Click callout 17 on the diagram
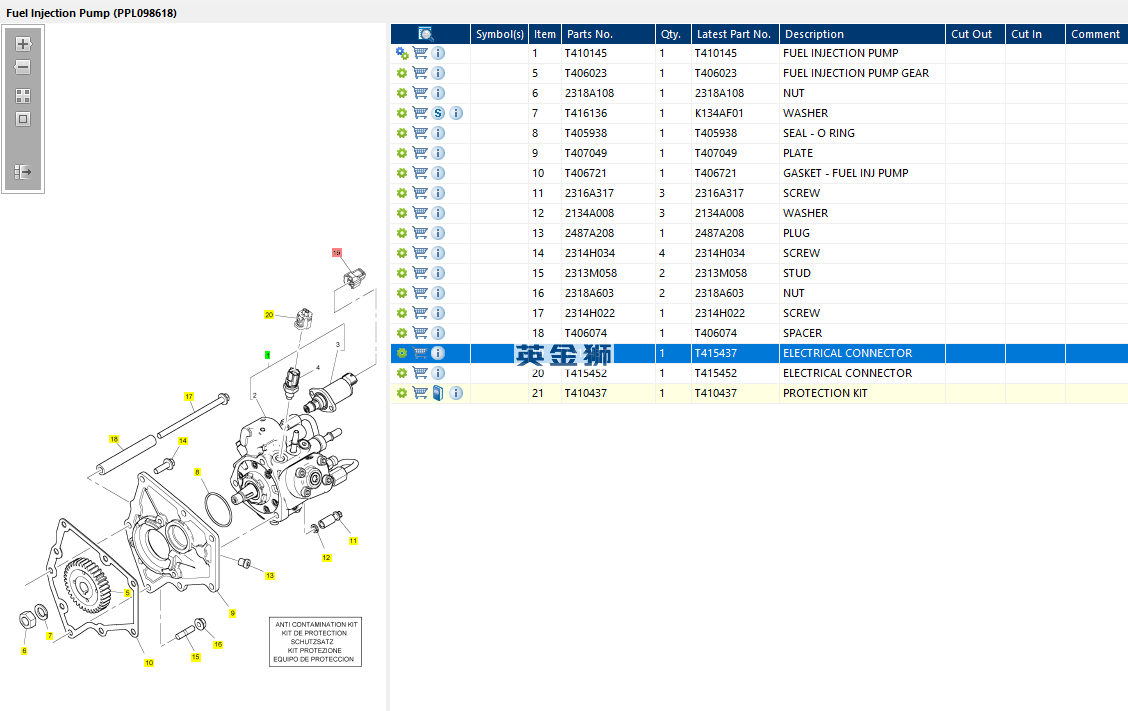 (x=188, y=397)
